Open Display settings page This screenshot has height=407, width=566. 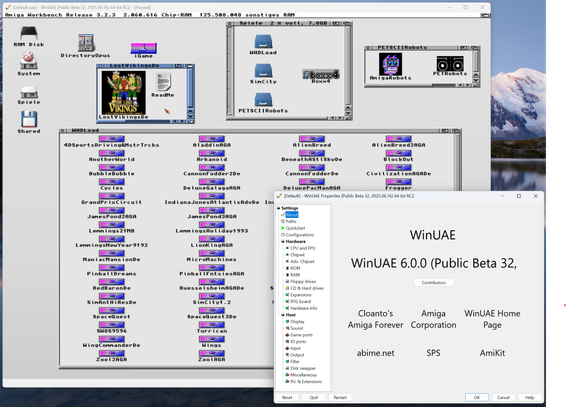click(297, 321)
